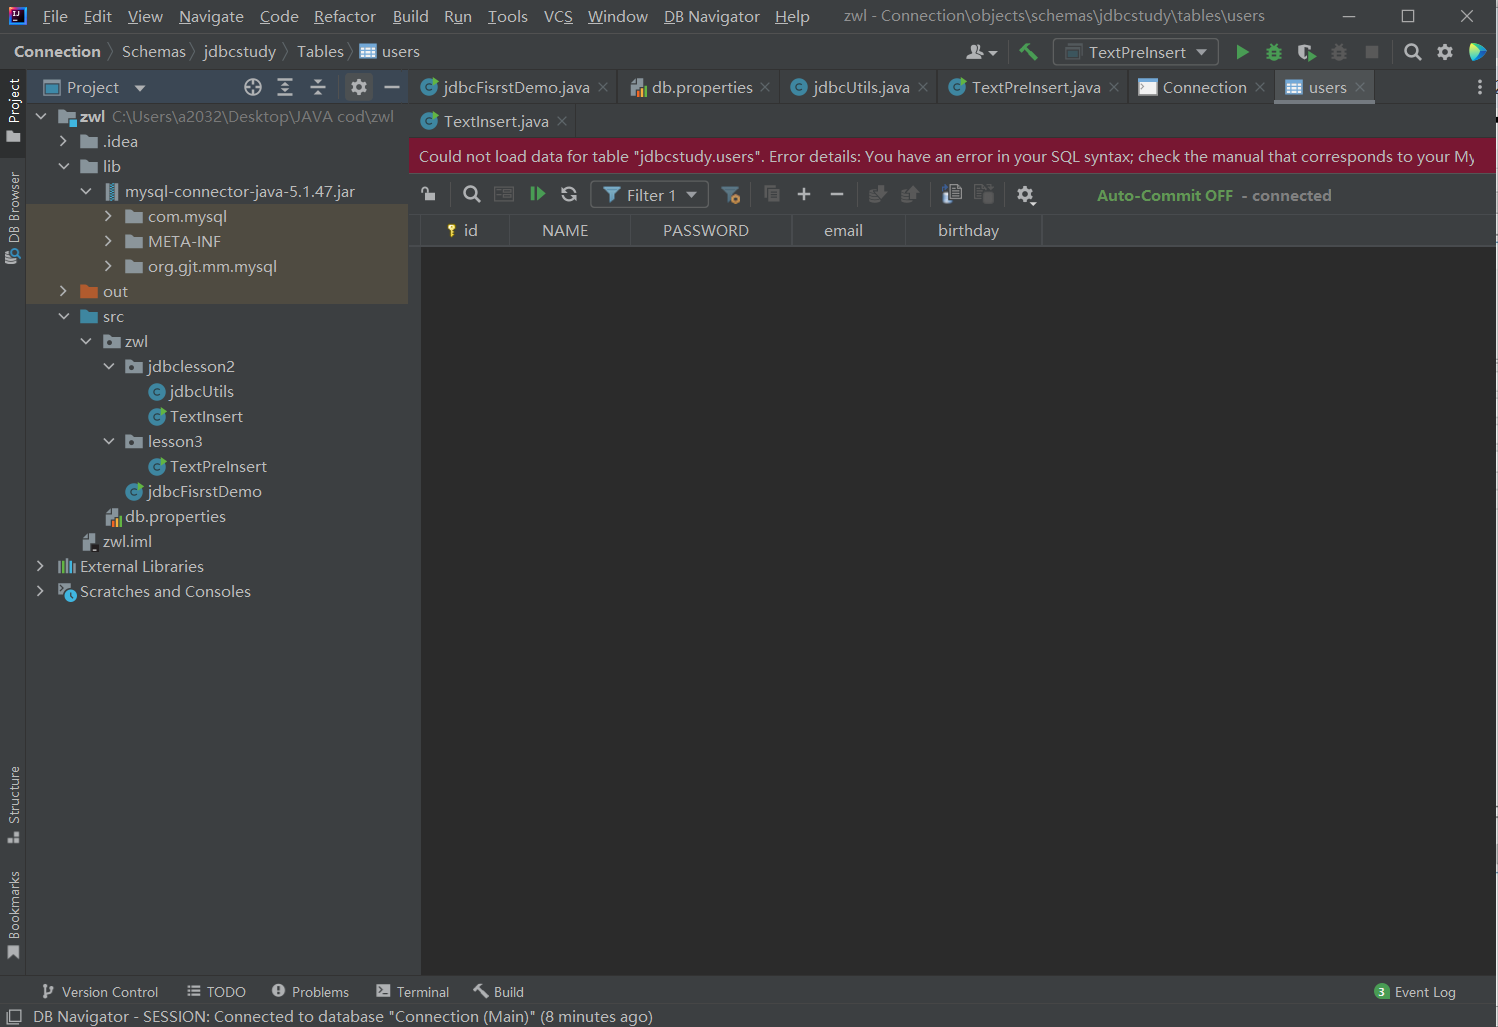Open the Filter 1 dropdown
Image resolution: width=1498 pixels, height=1027 pixels.
pyautogui.click(x=650, y=195)
